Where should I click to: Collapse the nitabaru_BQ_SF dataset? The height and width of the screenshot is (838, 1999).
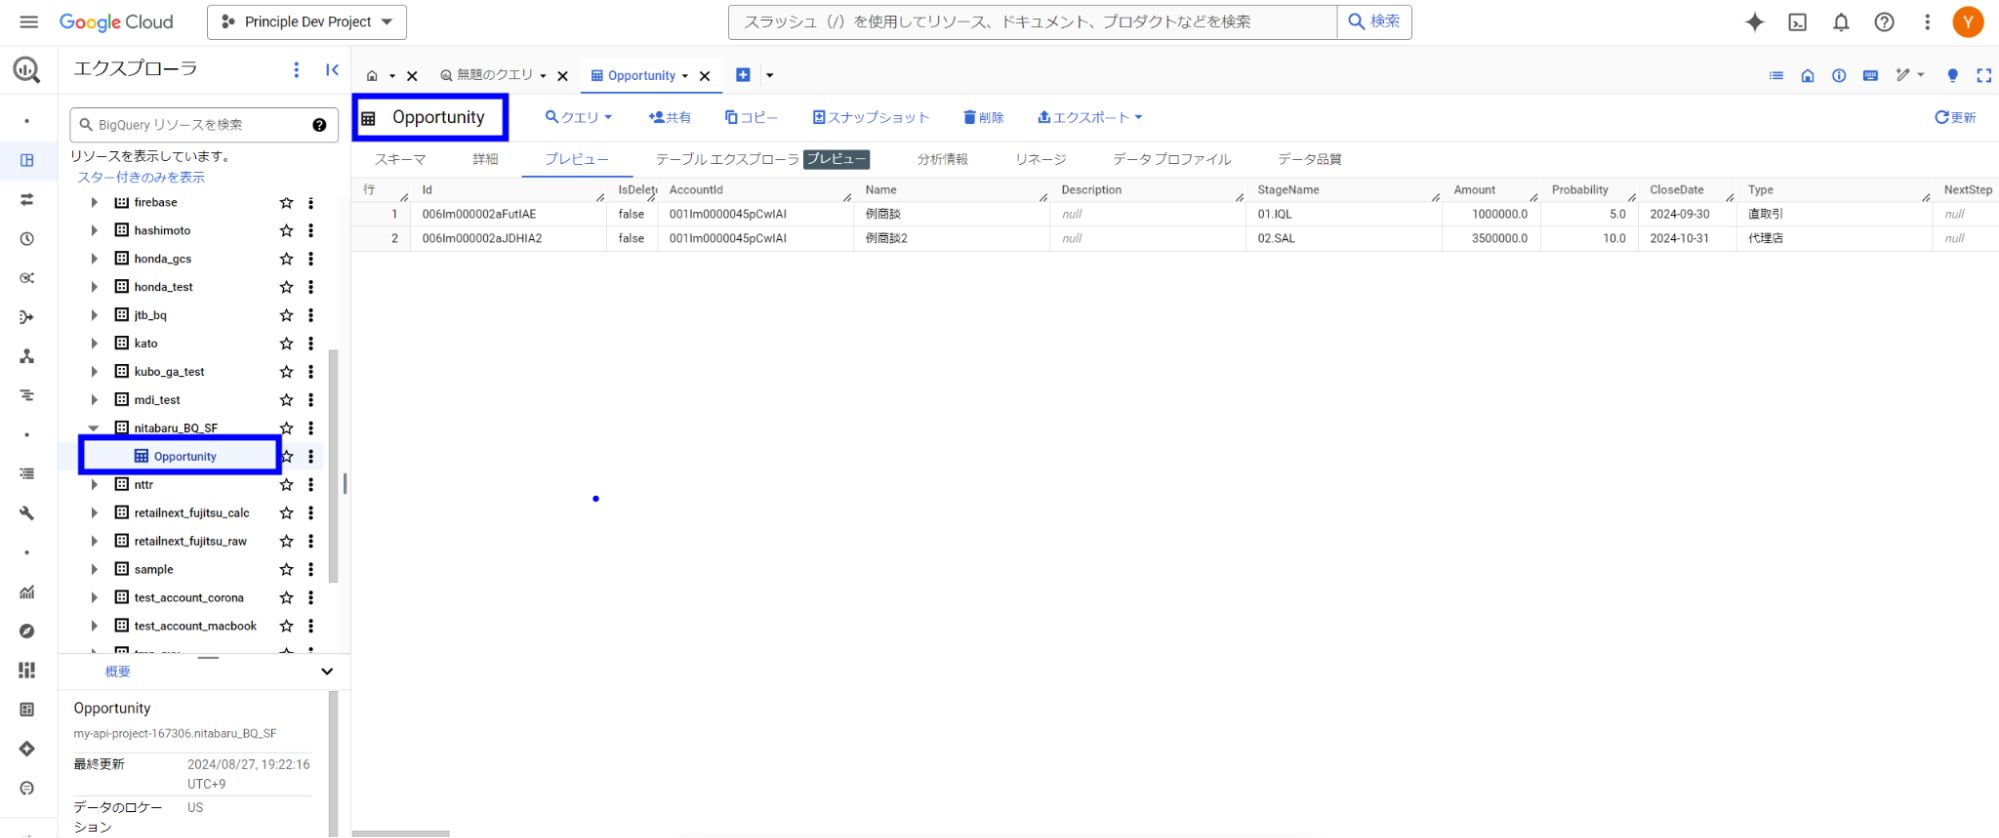click(94, 428)
